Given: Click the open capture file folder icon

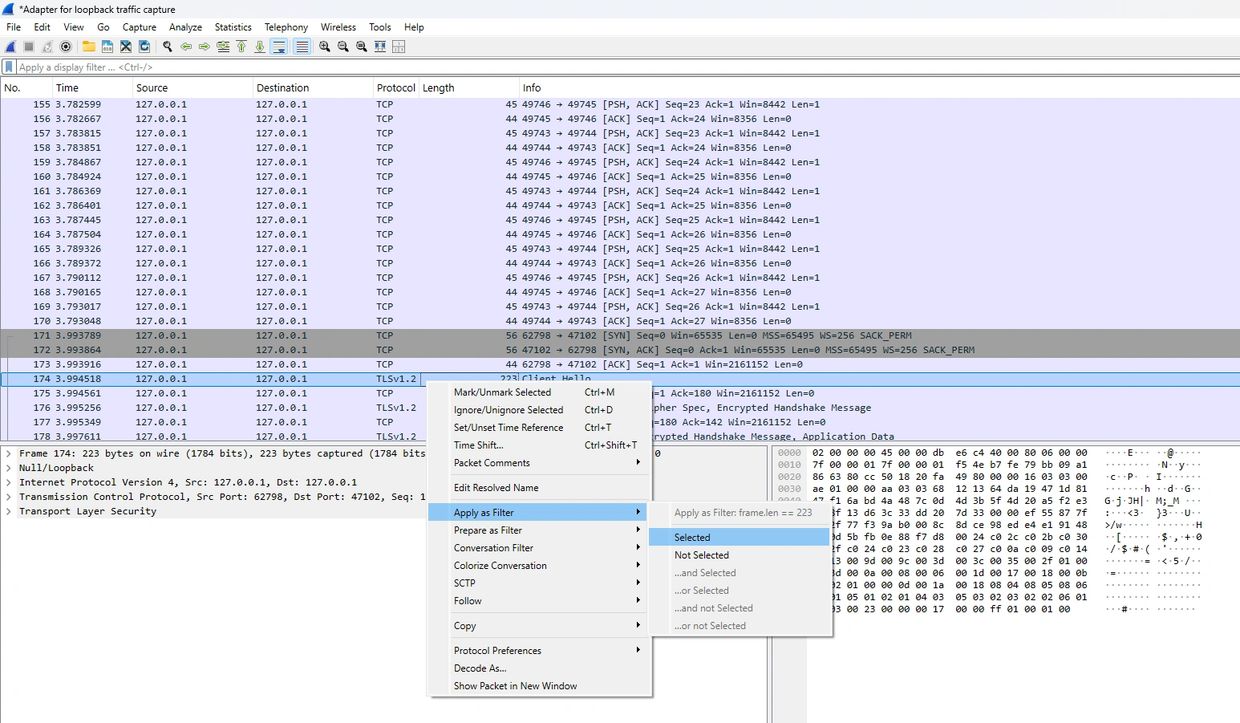Looking at the screenshot, I should coord(89,47).
